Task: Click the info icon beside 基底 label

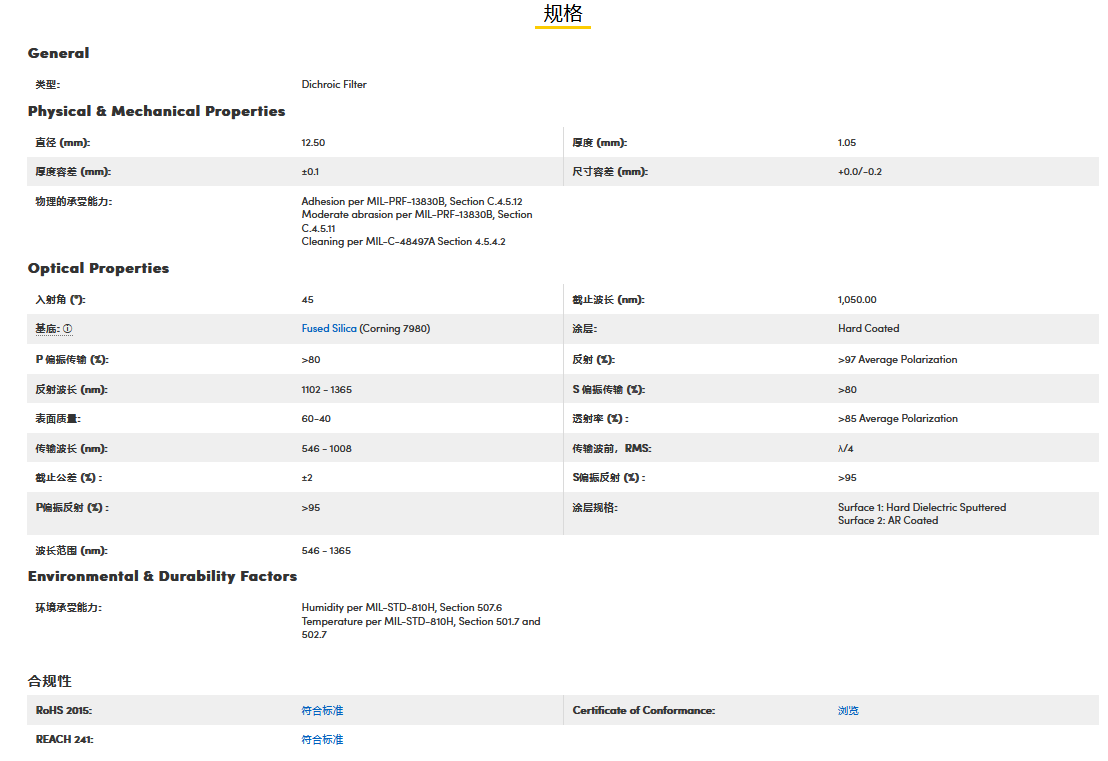Action: pos(68,329)
